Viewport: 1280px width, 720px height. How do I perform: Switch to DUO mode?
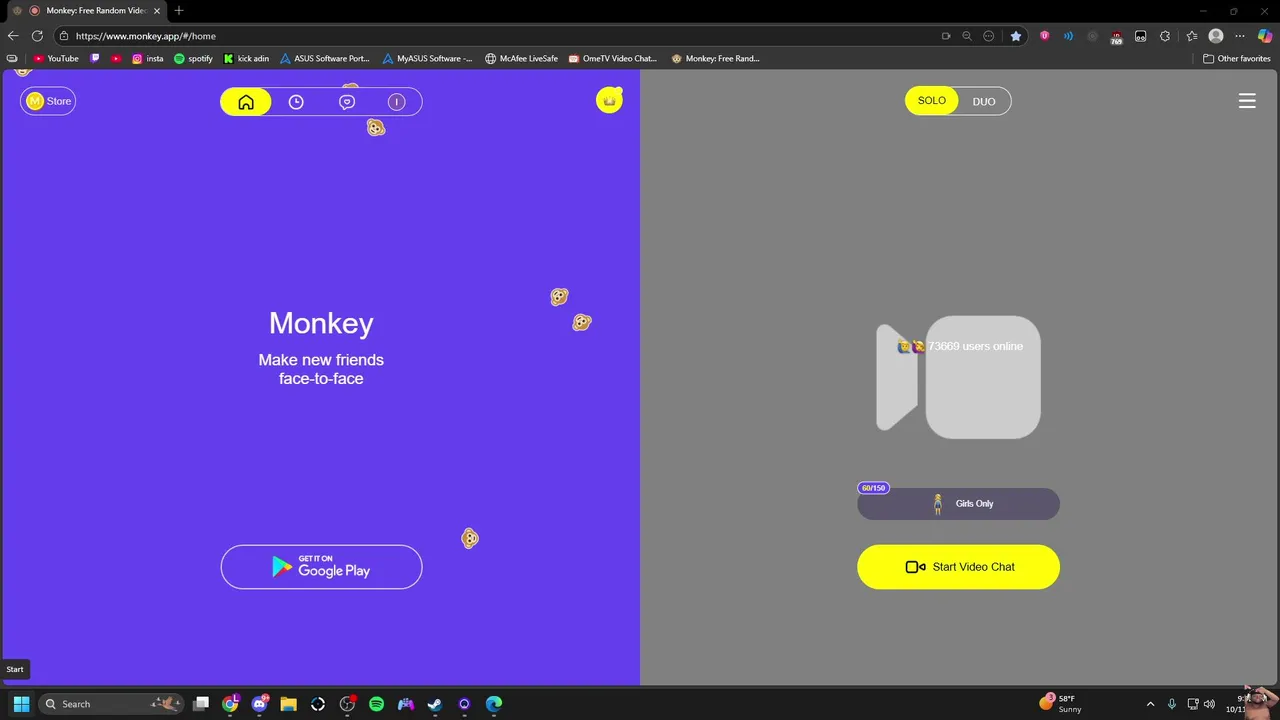[x=984, y=101]
